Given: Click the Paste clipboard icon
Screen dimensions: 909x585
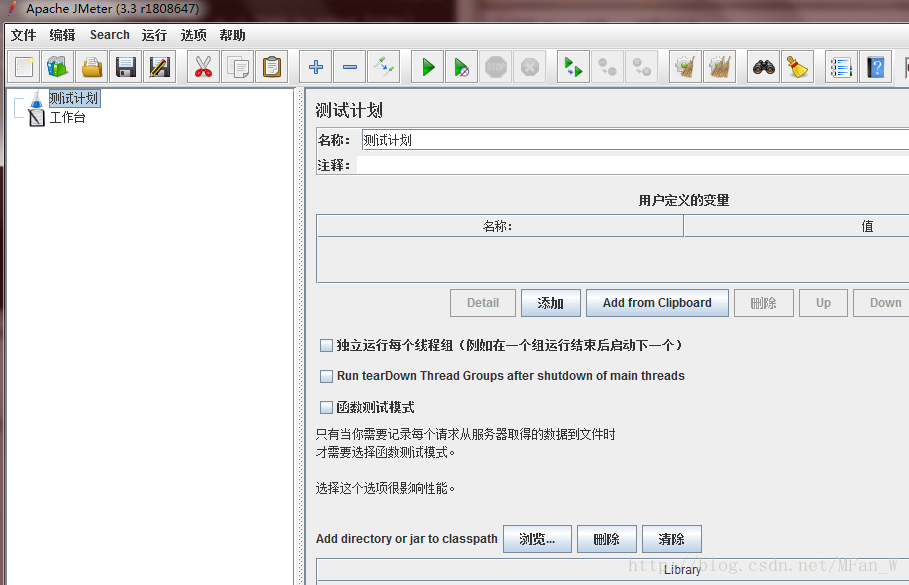Looking at the screenshot, I should pyautogui.click(x=271, y=67).
